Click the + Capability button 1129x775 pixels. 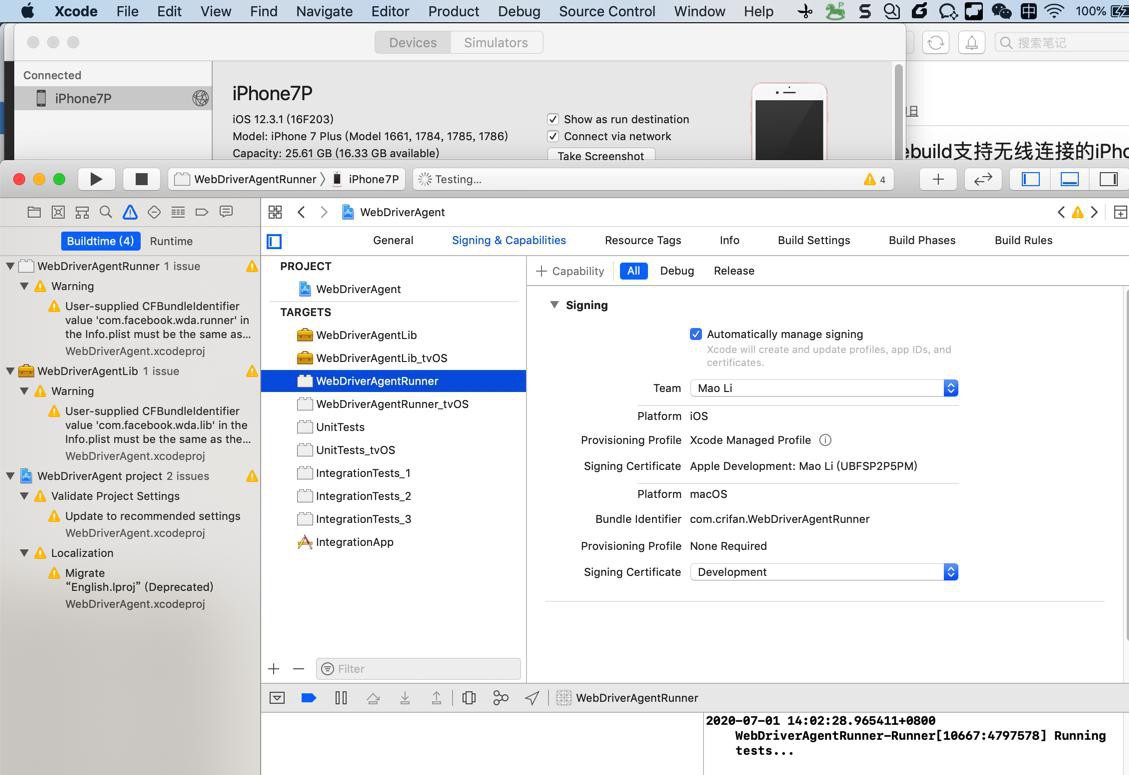[x=570, y=271]
